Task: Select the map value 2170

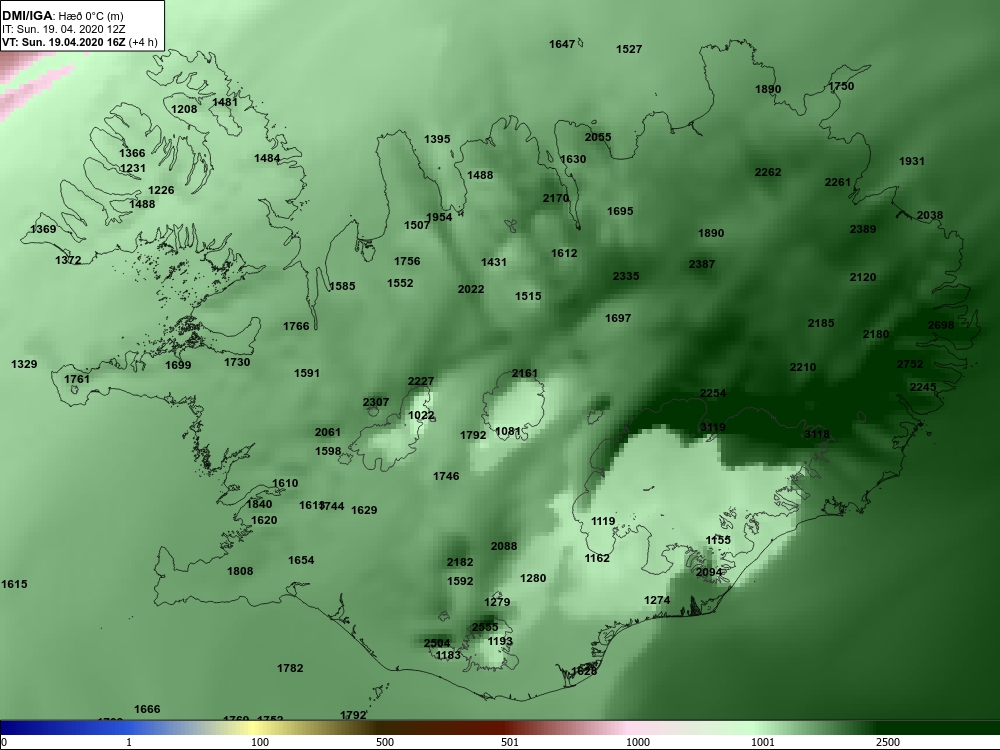Action: [555, 198]
